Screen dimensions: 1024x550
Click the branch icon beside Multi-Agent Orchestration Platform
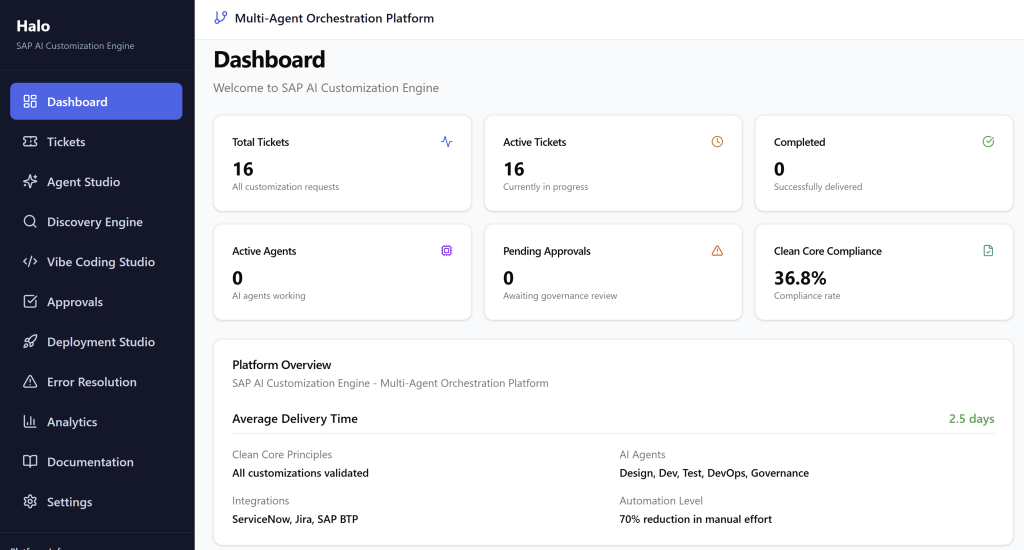pos(221,18)
